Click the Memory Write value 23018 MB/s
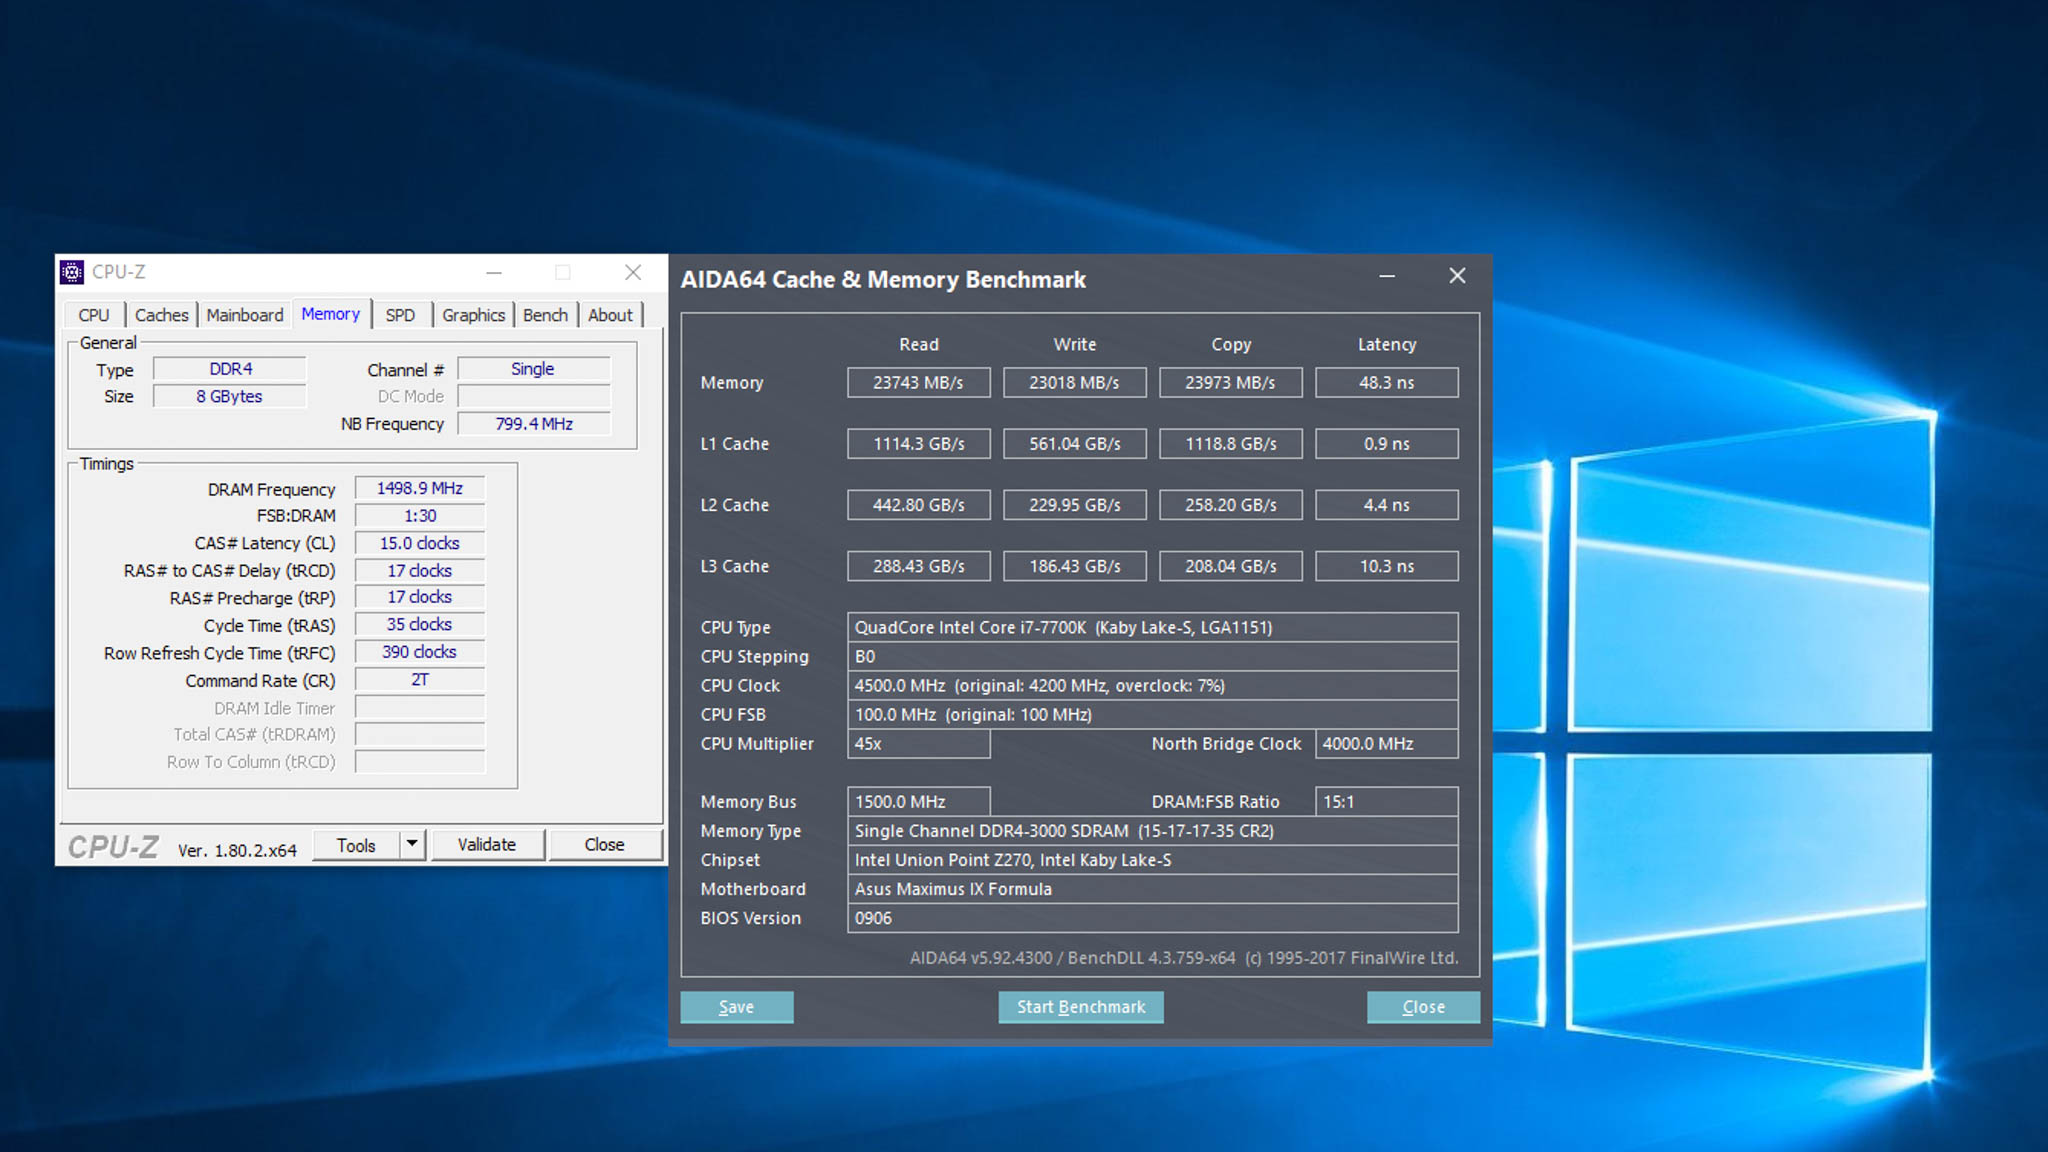The image size is (2048, 1152). coord(1075,383)
